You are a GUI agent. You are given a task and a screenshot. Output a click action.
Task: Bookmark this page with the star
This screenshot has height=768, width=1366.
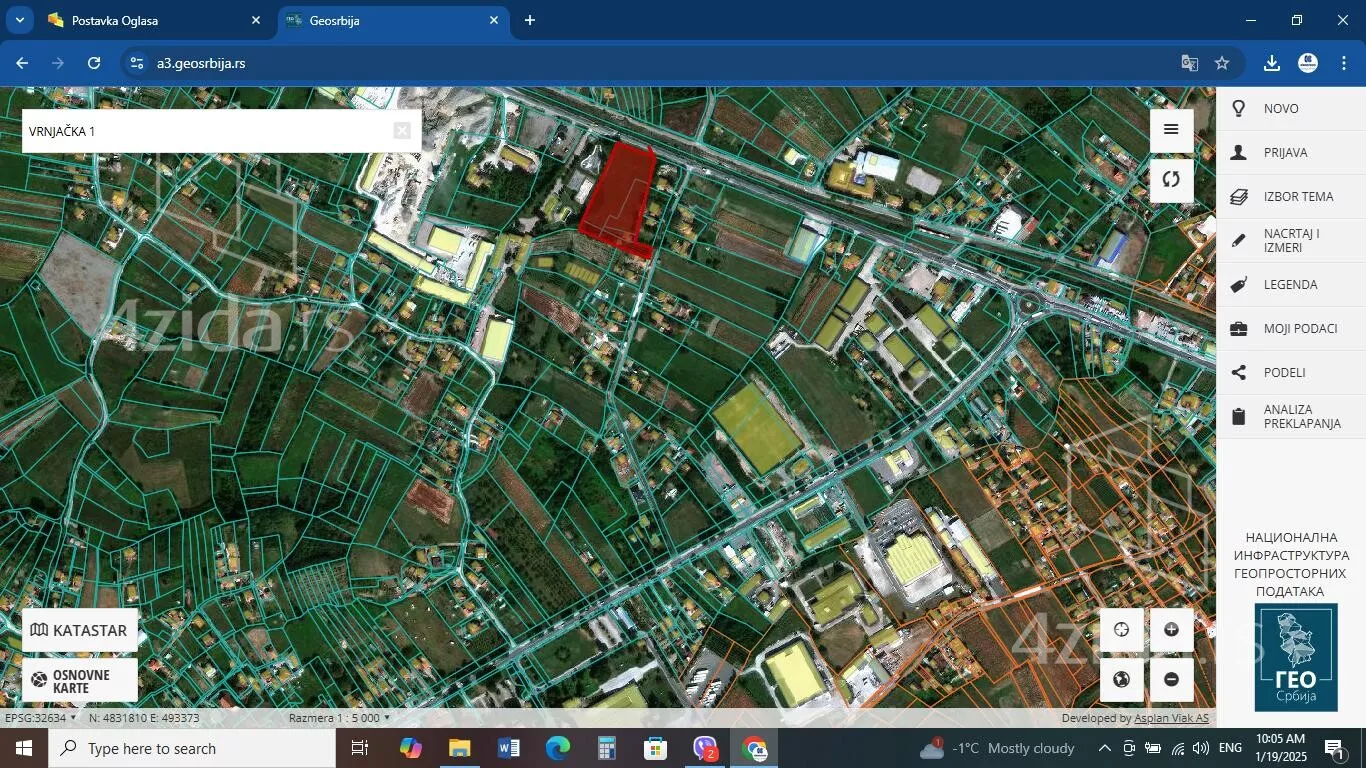point(1222,63)
